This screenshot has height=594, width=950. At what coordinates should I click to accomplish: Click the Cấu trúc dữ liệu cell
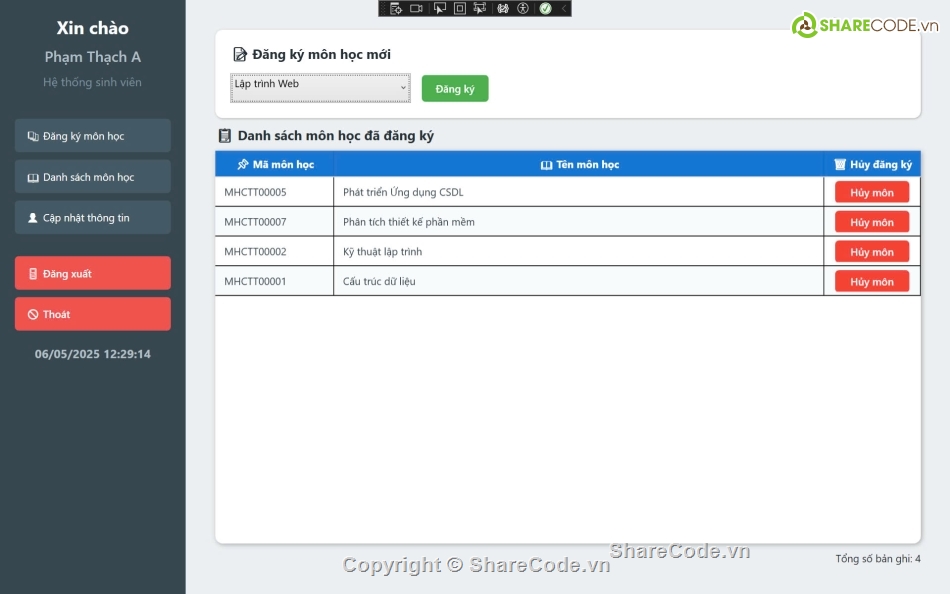pos(579,281)
